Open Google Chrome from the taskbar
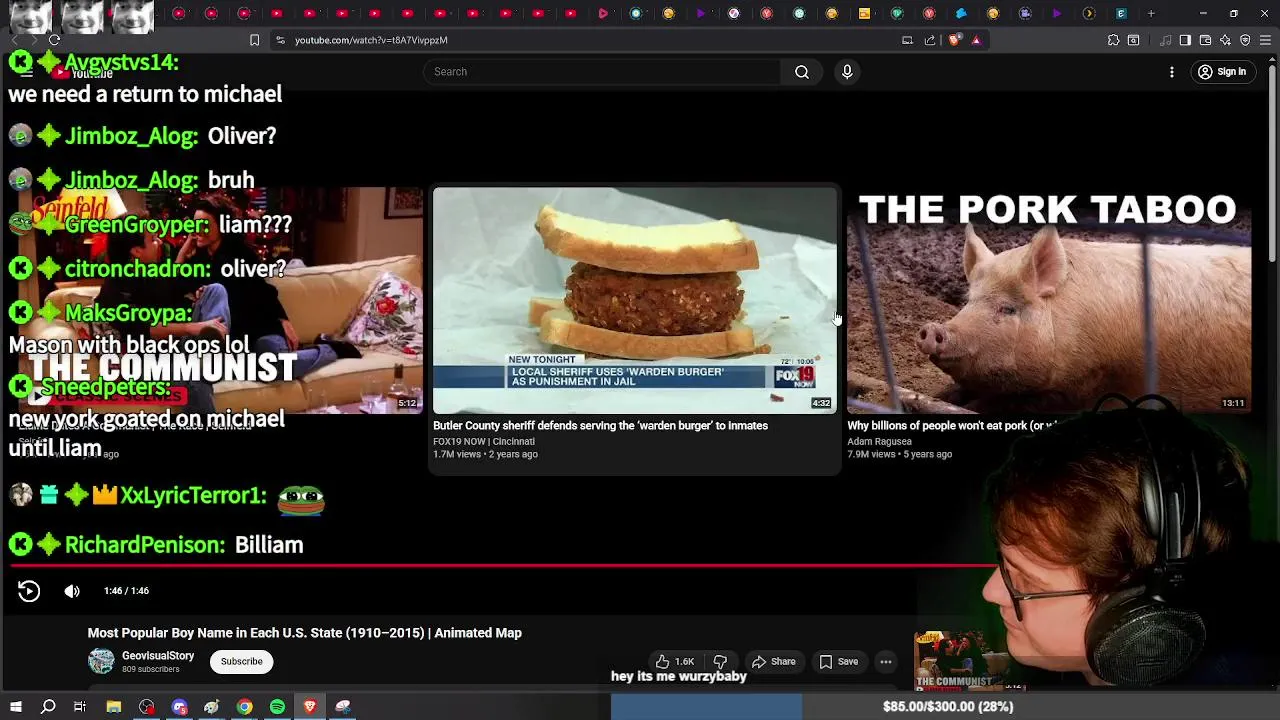Image resolution: width=1280 pixels, height=720 pixels. pos(245,707)
